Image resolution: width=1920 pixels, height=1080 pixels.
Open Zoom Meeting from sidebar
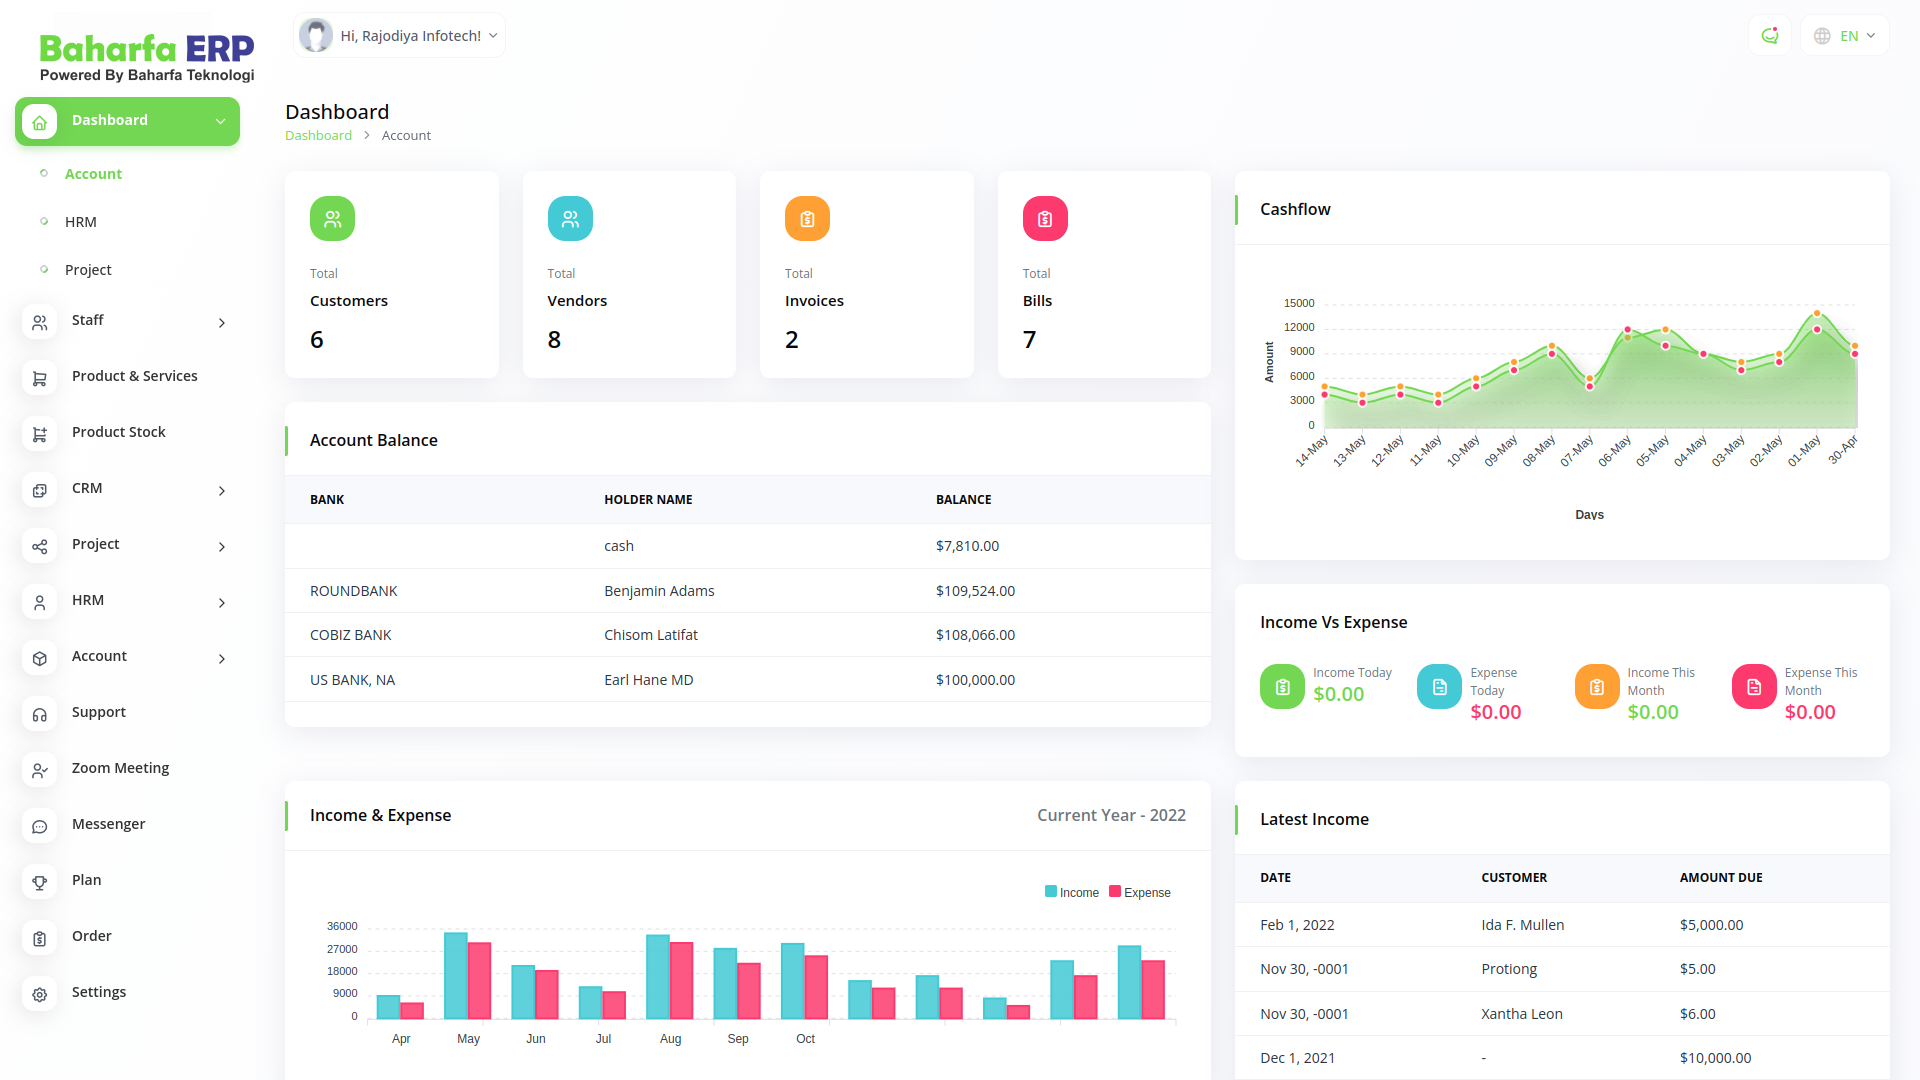(x=120, y=768)
